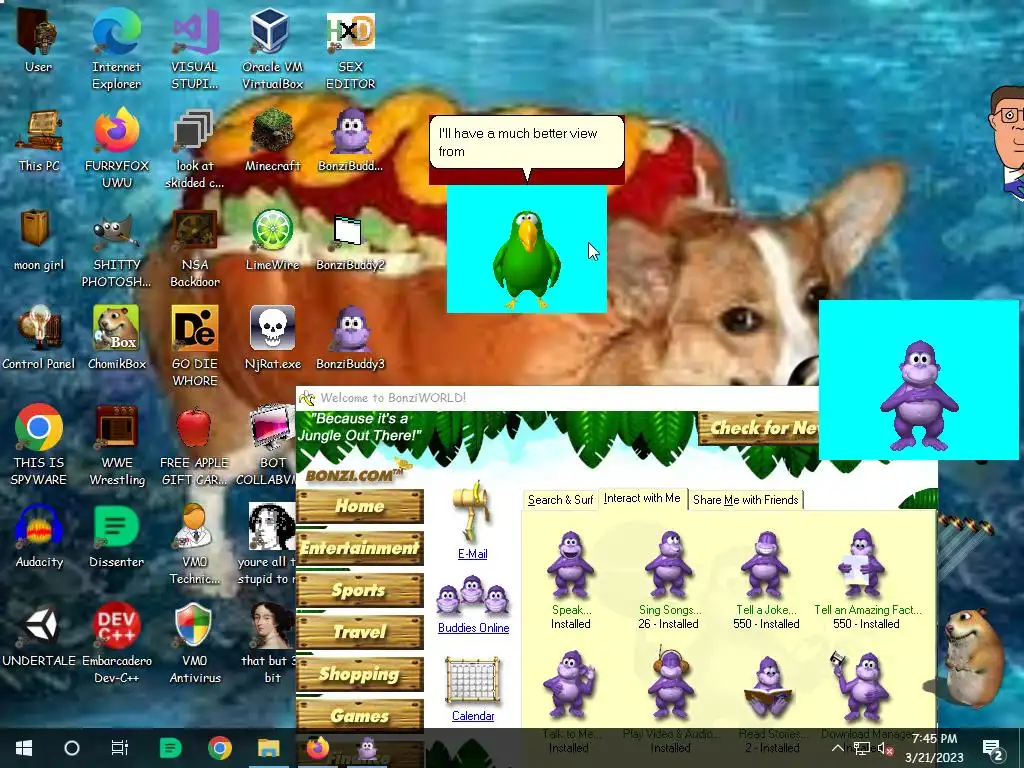Open the notification center icon

(x=992, y=748)
